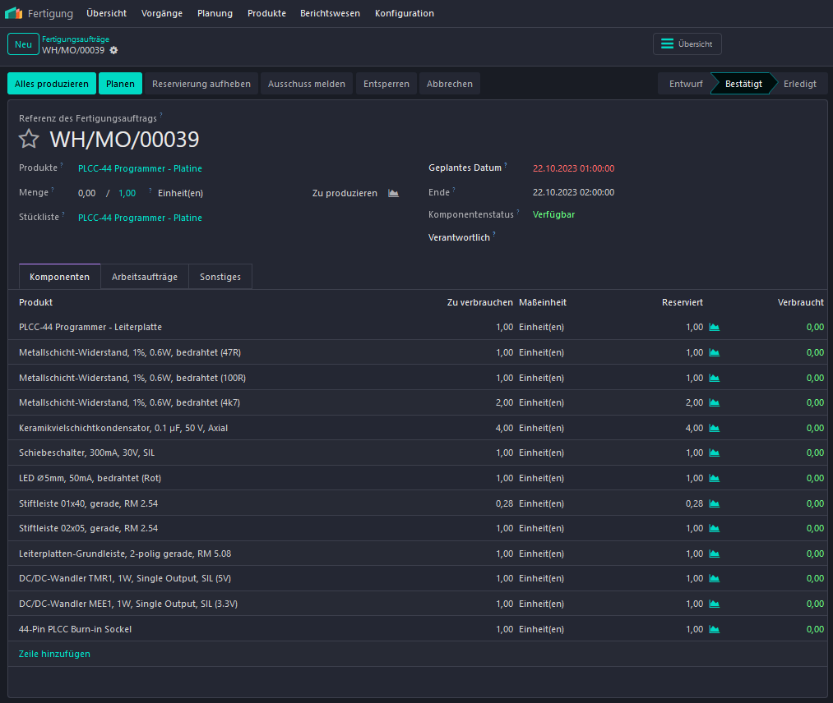Select the 44-Pin PLCC Burn-in Sockel row name
Screen dimensions: 833x703
tap(75, 630)
